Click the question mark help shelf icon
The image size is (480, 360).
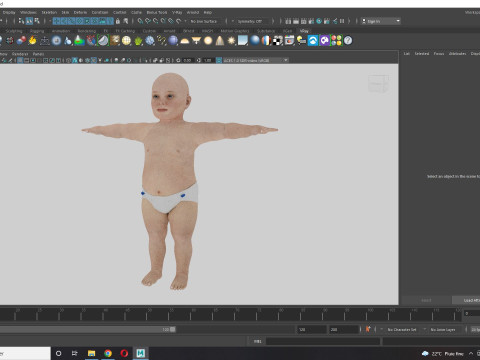point(348,41)
